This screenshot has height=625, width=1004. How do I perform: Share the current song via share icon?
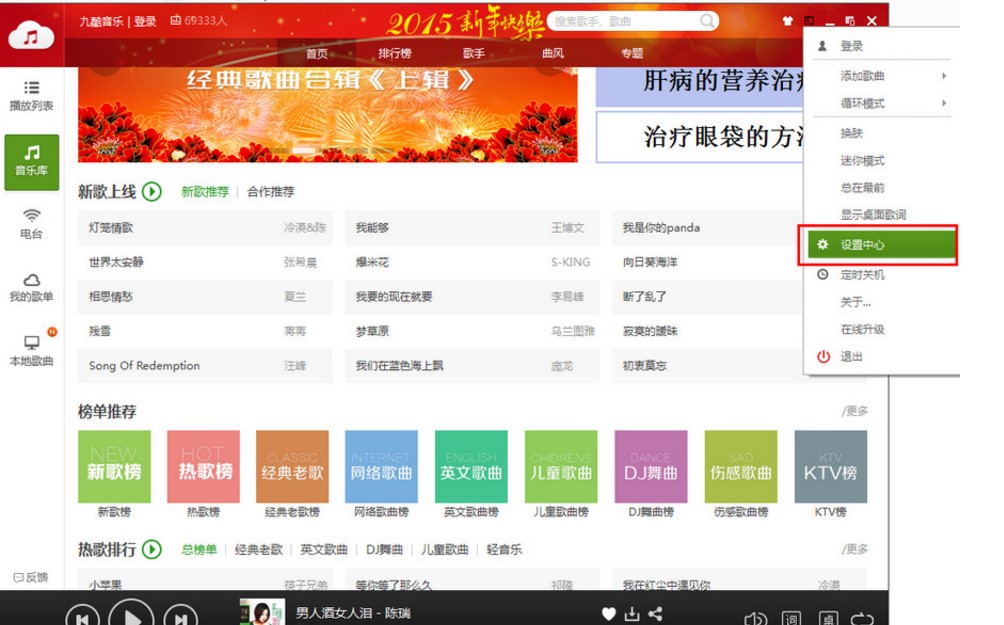656,613
